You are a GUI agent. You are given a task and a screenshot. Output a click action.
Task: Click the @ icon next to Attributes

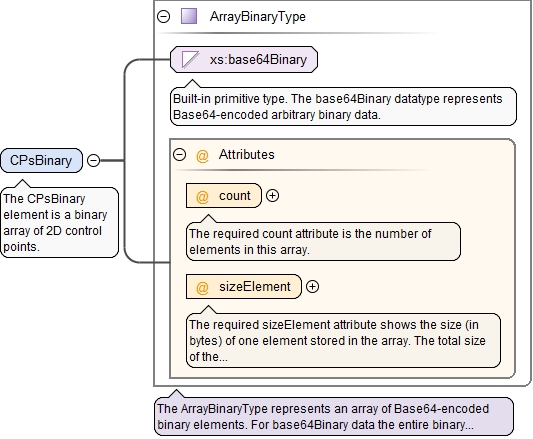202,155
